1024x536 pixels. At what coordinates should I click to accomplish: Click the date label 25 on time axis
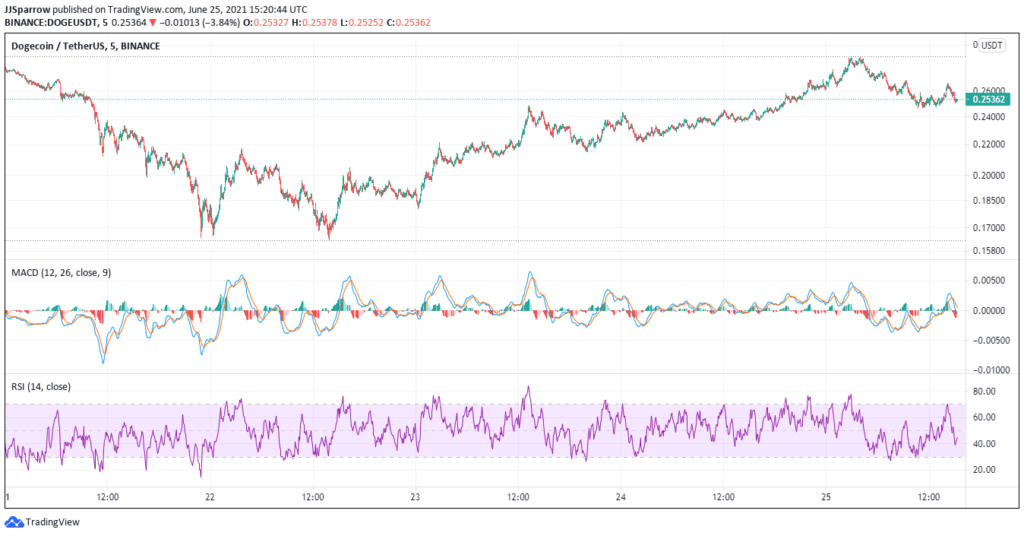(x=826, y=496)
